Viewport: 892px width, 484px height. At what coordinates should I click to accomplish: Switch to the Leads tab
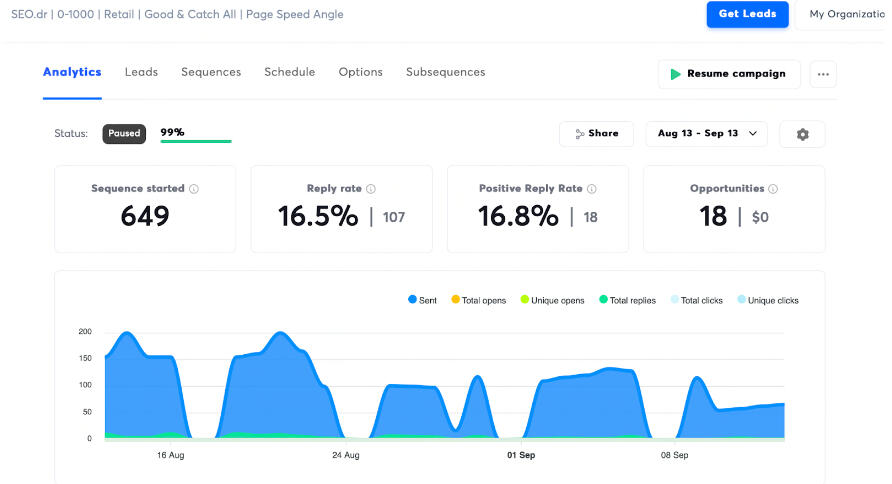(141, 72)
